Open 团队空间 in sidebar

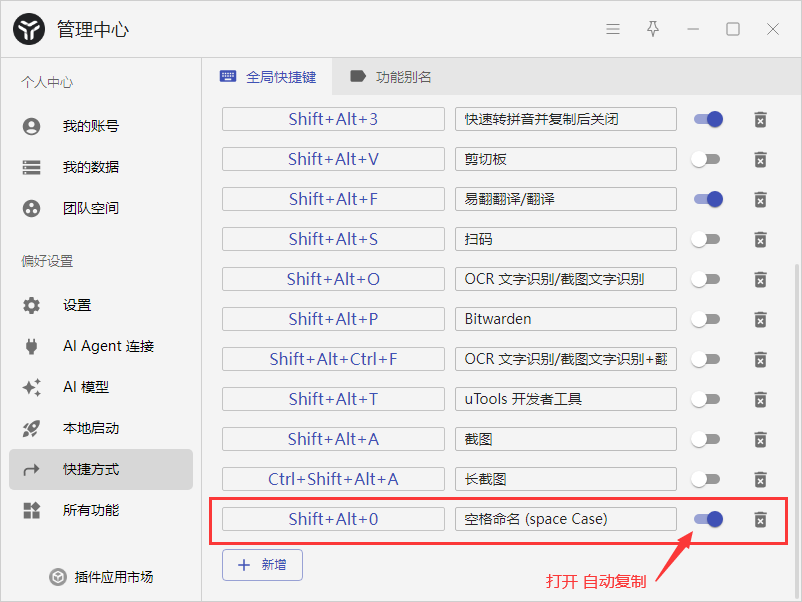point(101,208)
